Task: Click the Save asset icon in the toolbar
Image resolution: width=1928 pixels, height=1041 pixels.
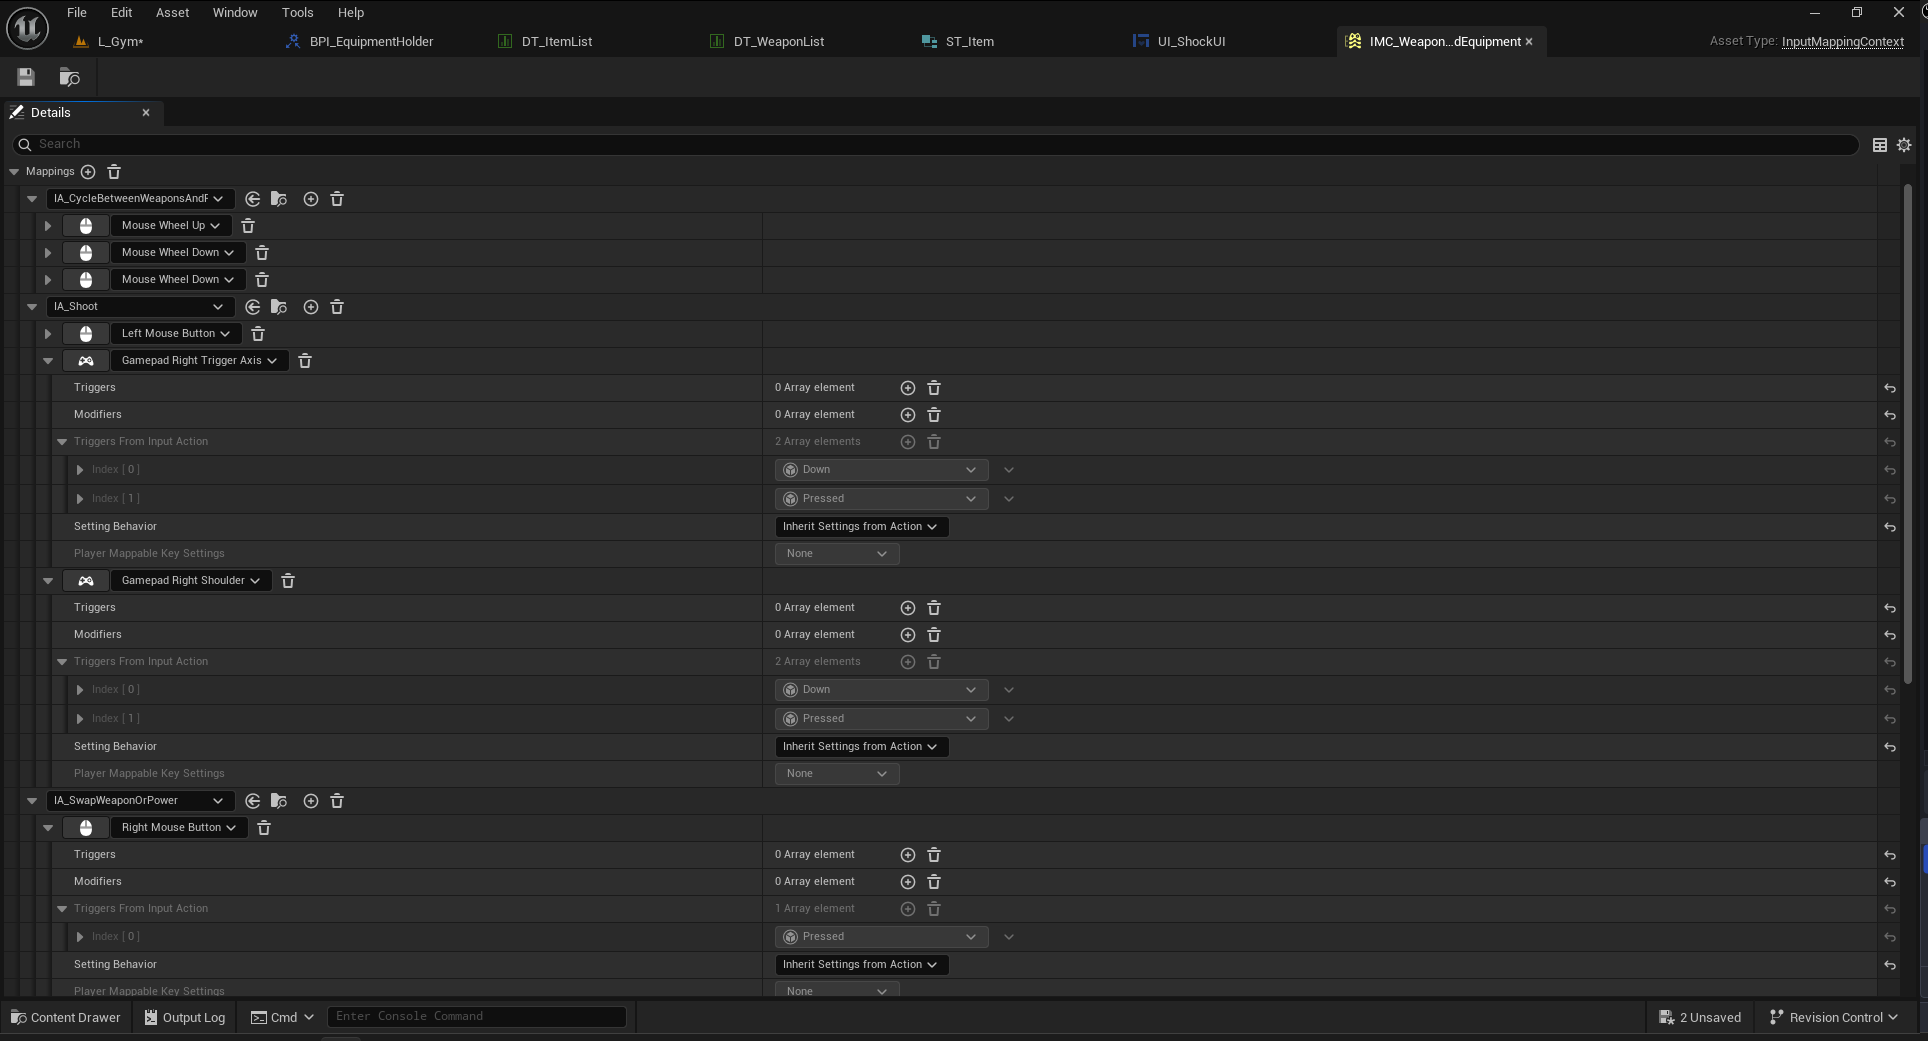Action: point(26,77)
